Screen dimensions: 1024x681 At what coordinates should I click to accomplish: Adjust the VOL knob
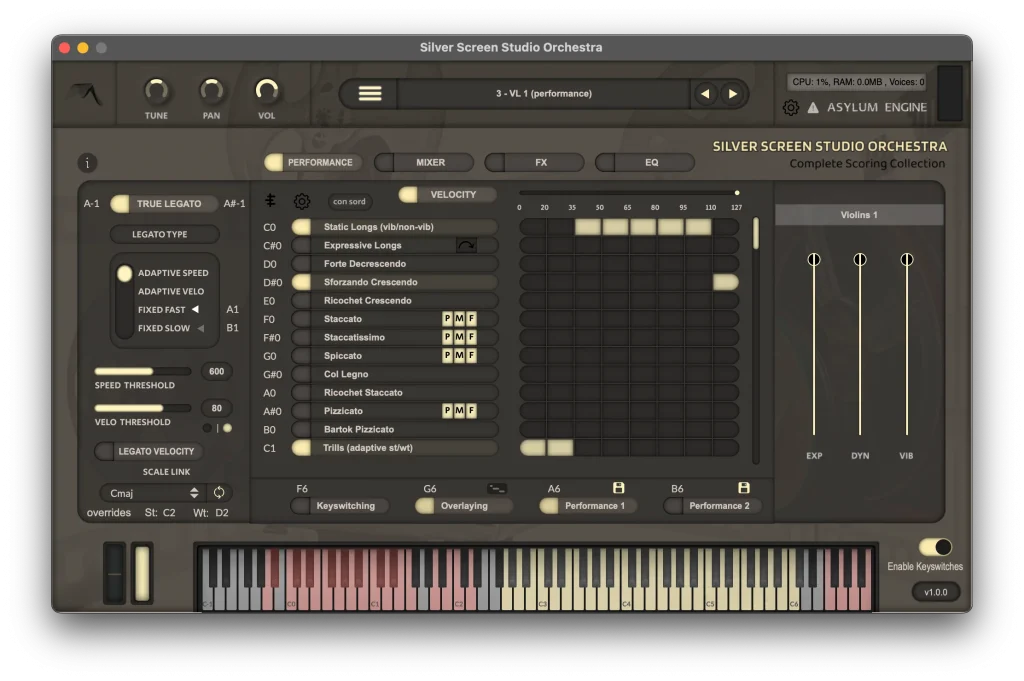tap(266, 91)
